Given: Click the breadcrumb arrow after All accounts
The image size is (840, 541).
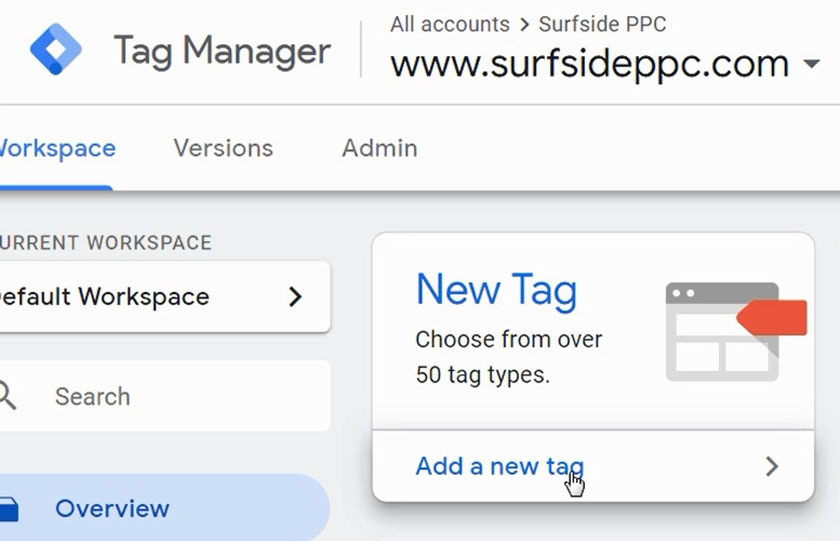Looking at the screenshot, I should coord(527,24).
